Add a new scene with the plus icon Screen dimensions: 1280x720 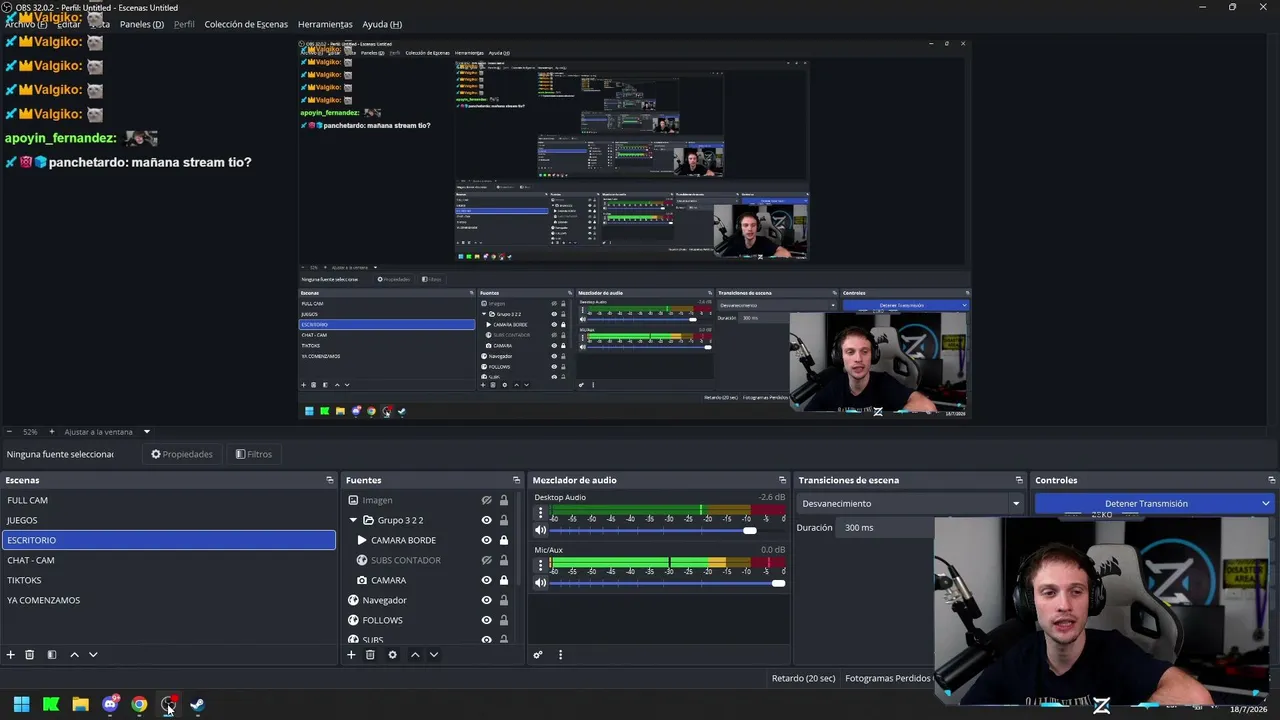click(x=11, y=655)
